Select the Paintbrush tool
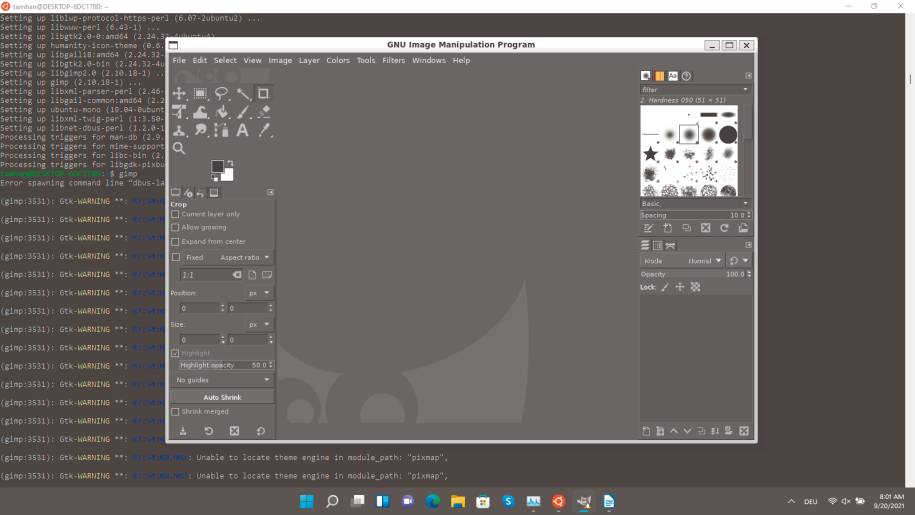Viewport: 915px width, 515px height. (x=243, y=112)
